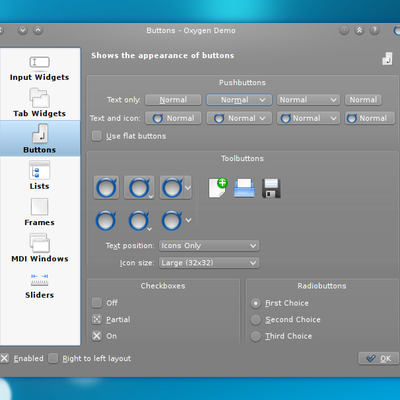The image size is (400, 400).
Task: Expand the Text position Icons Only dropdown
Action: (x=209, y=246)
